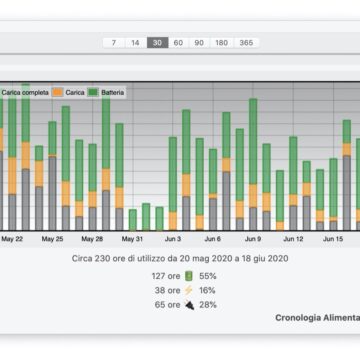Click the power plug icon beside 65 ore

[189, 305]
